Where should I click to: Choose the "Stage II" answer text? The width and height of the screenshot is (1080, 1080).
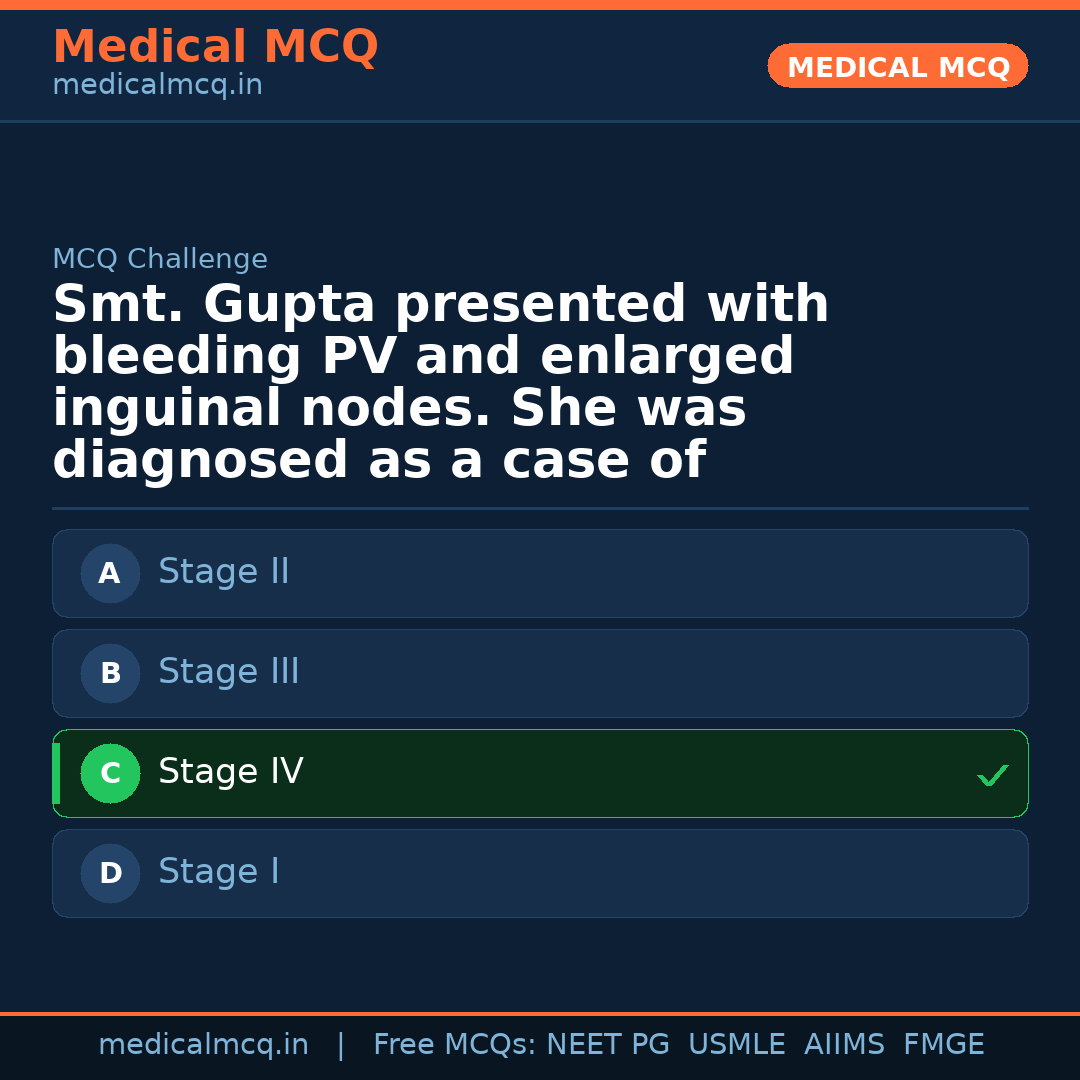pyautogui.click(x=223, y=572)
